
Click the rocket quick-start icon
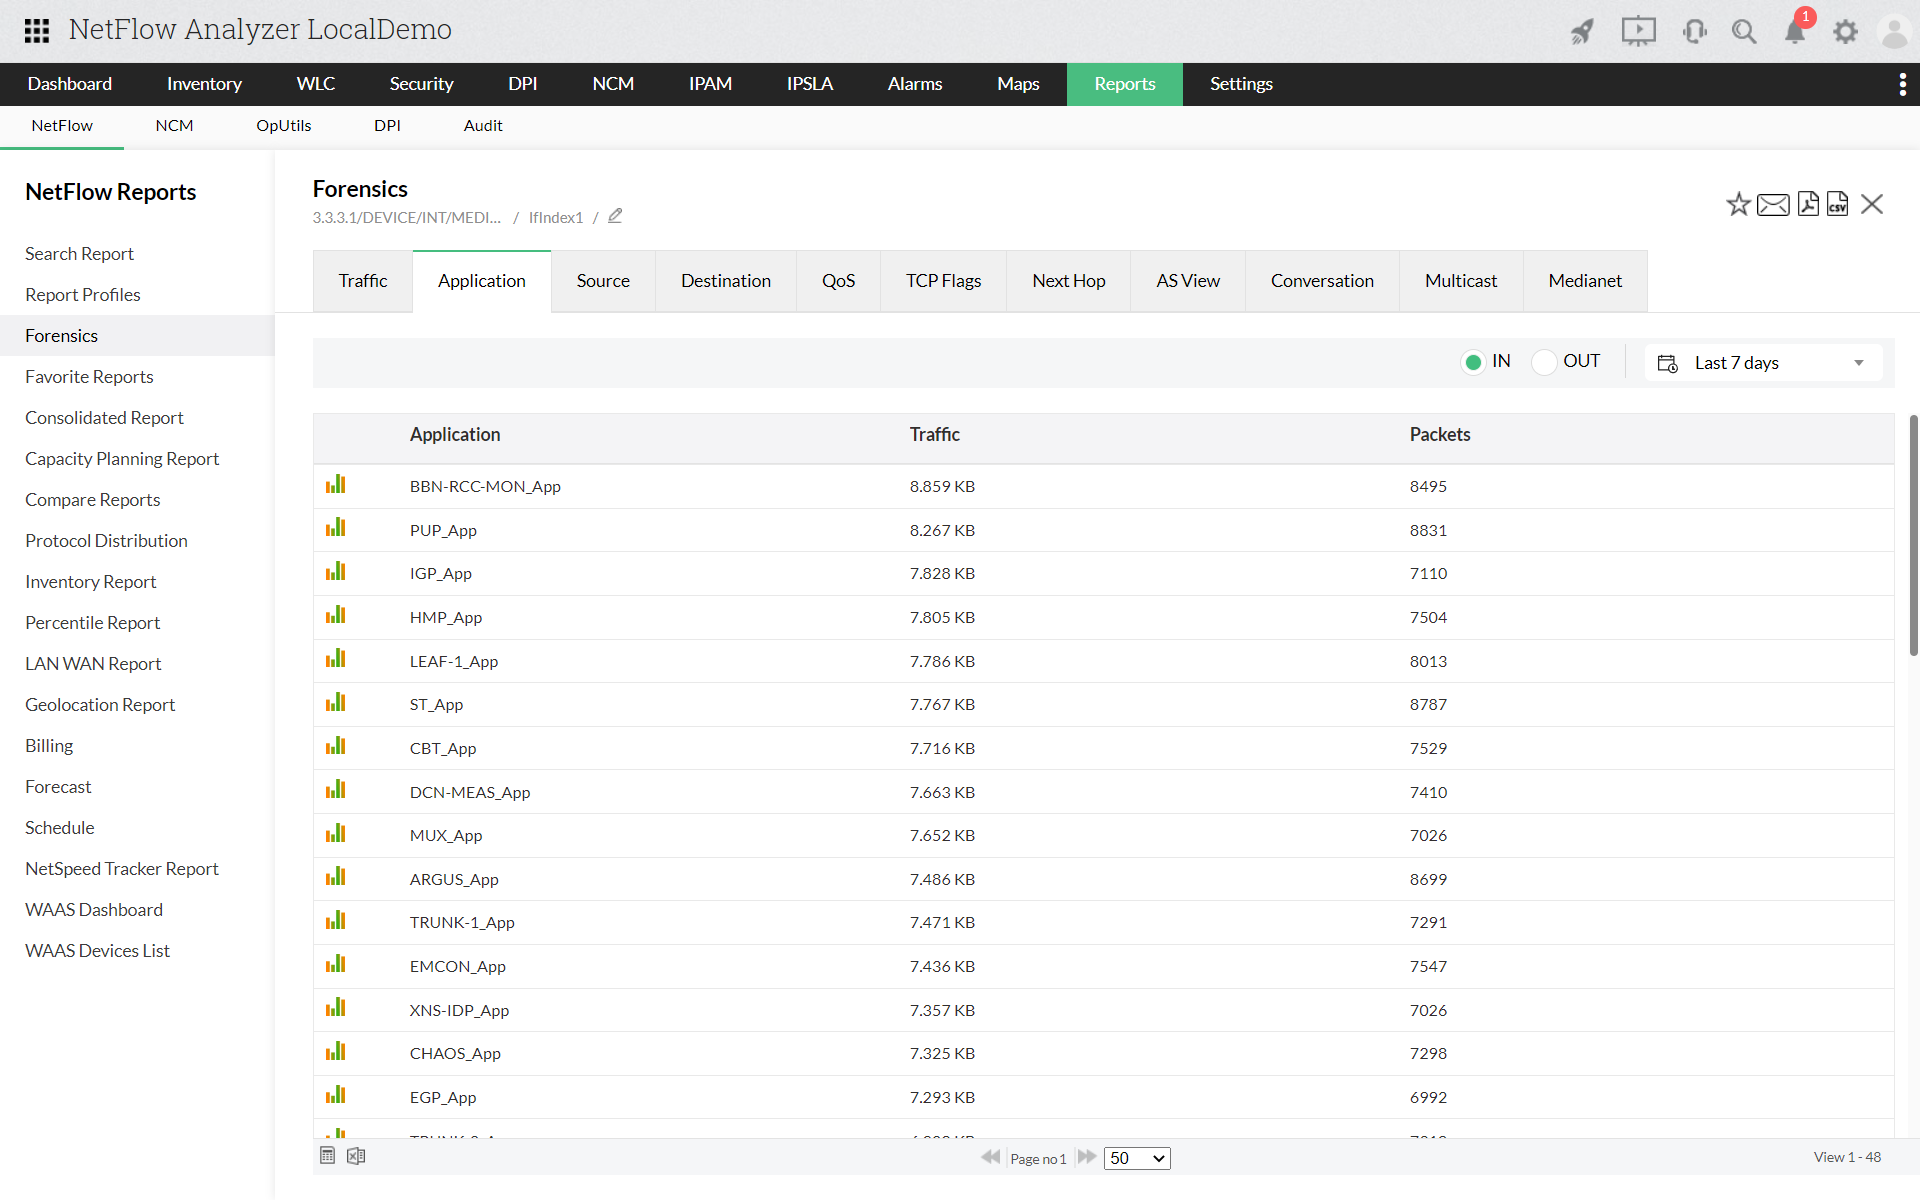(1582, 32)
